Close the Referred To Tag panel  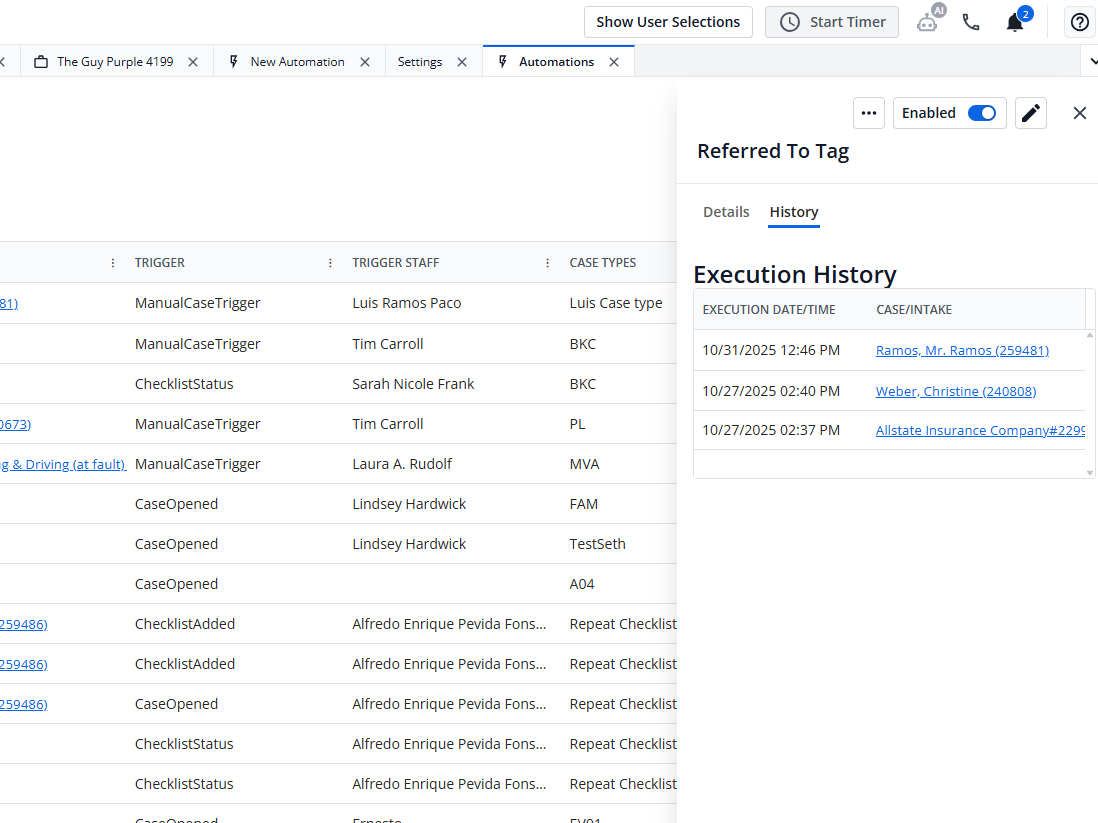point(1080,113)
